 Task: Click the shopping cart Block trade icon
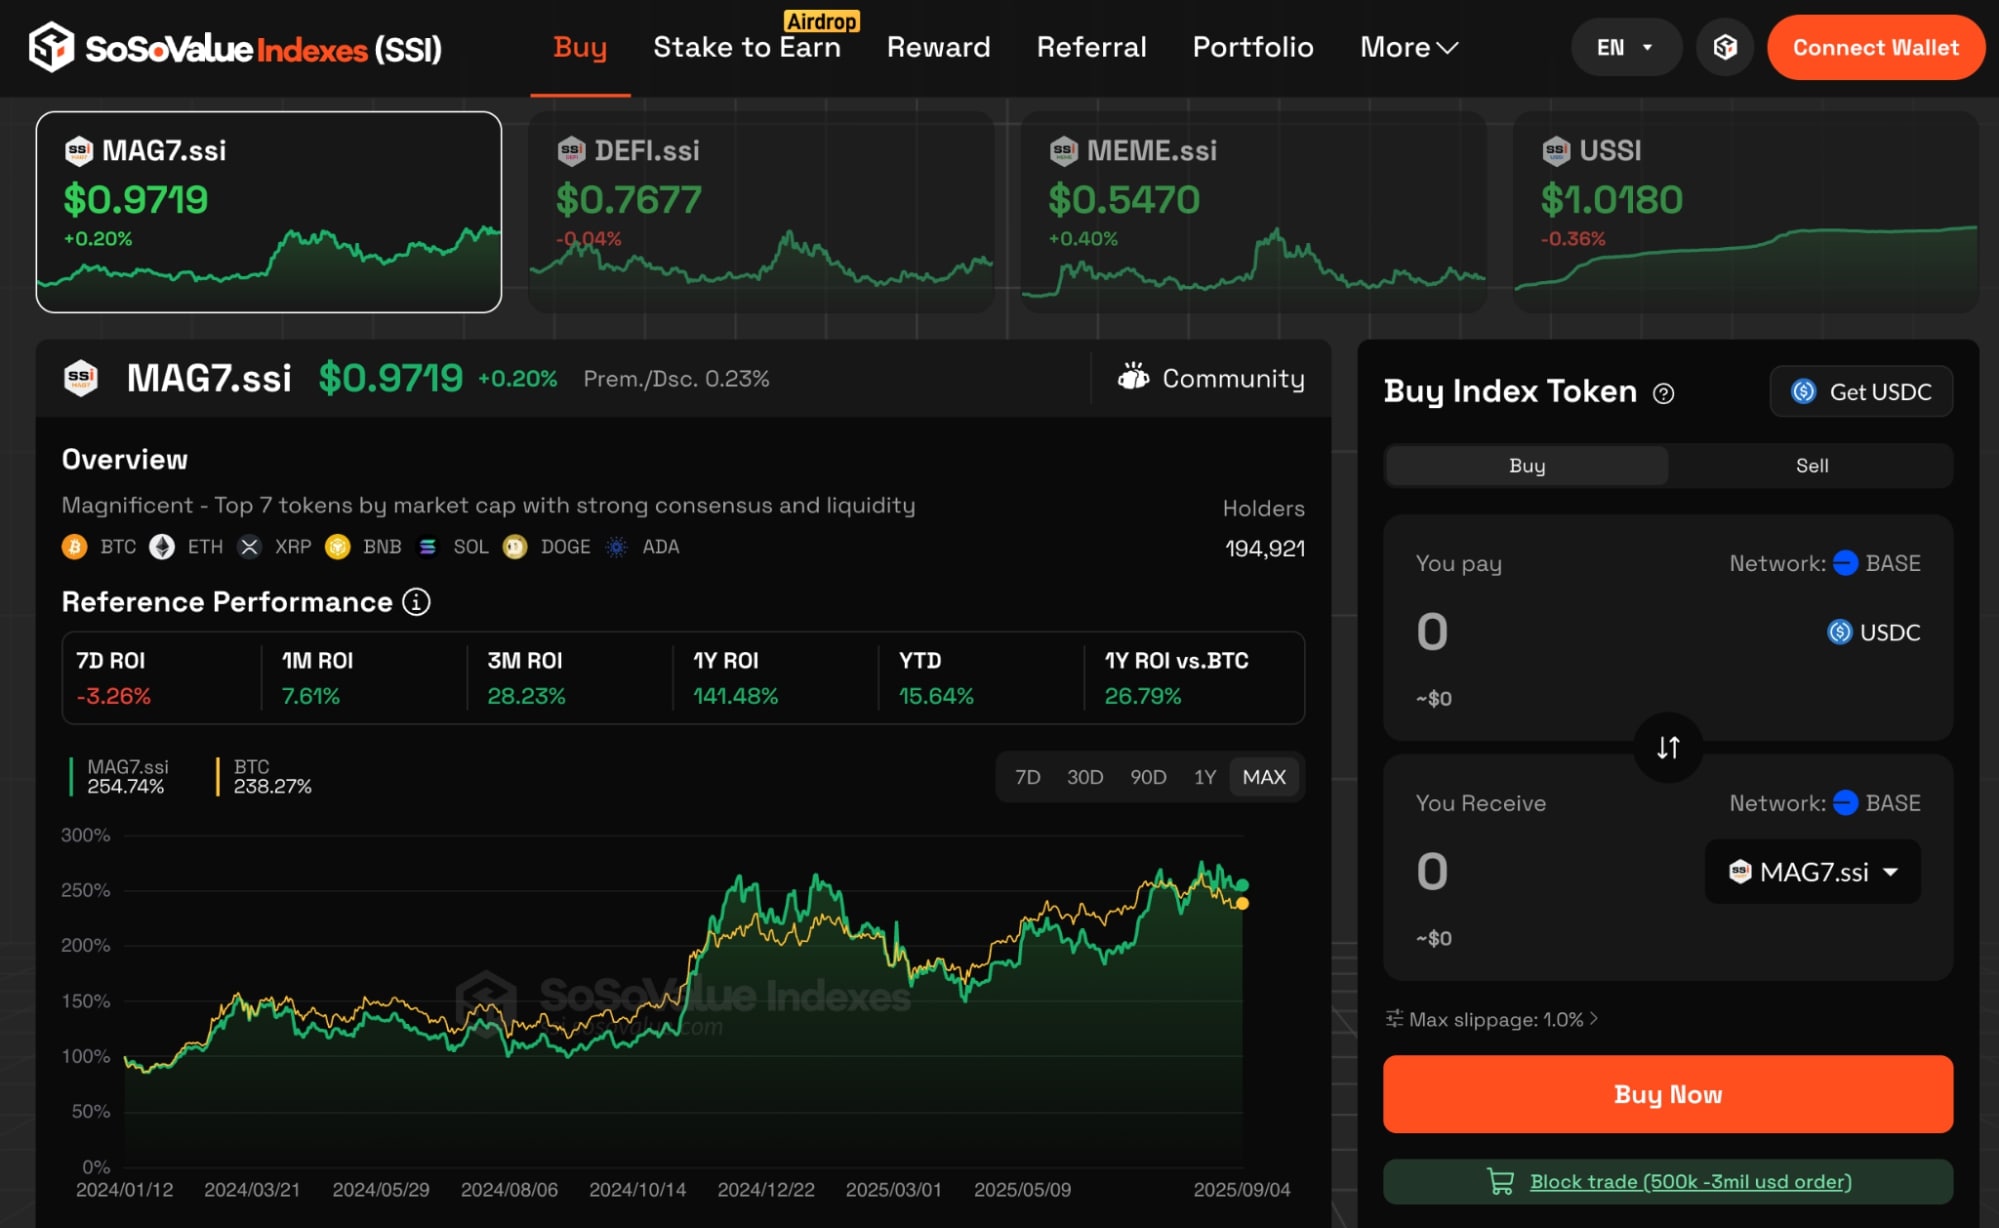[x=1500, y=1181]
